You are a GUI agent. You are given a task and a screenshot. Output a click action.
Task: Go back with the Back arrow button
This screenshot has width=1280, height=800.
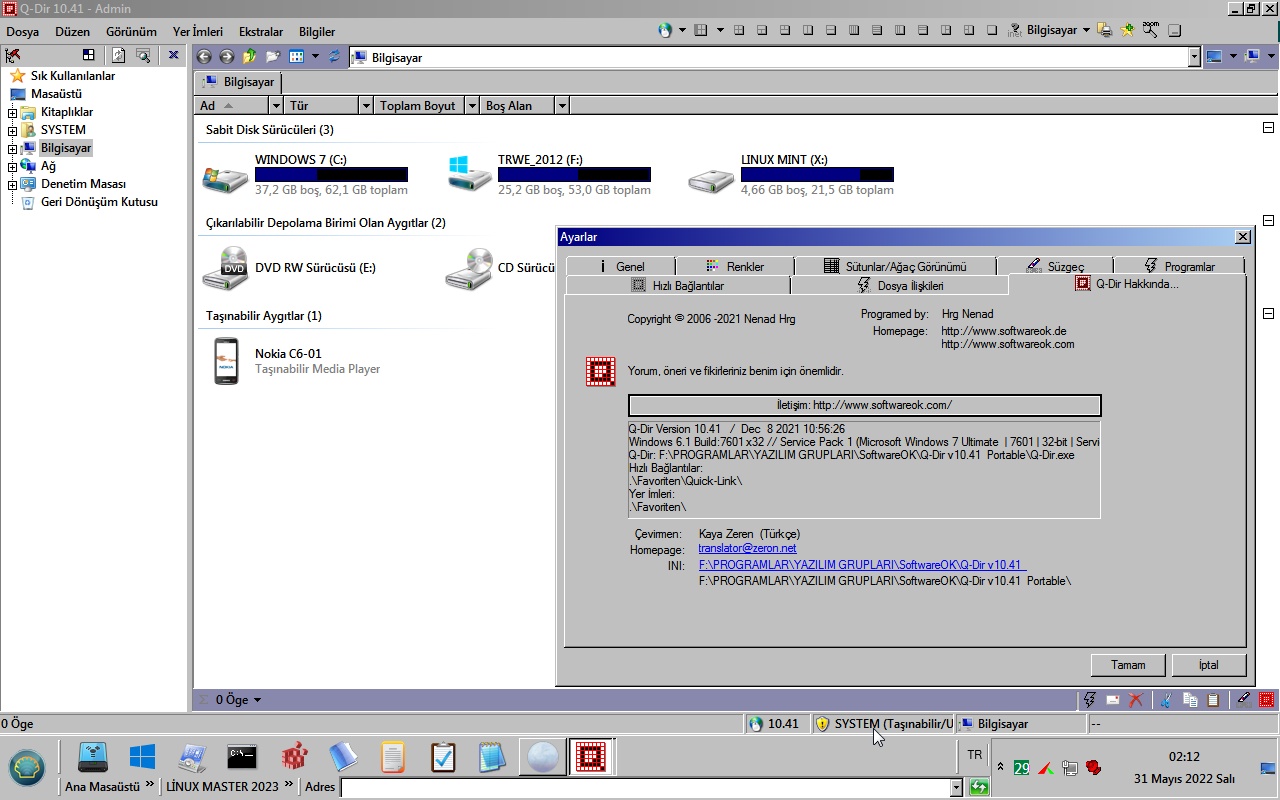pyautogui.click(x=204, y=57)
